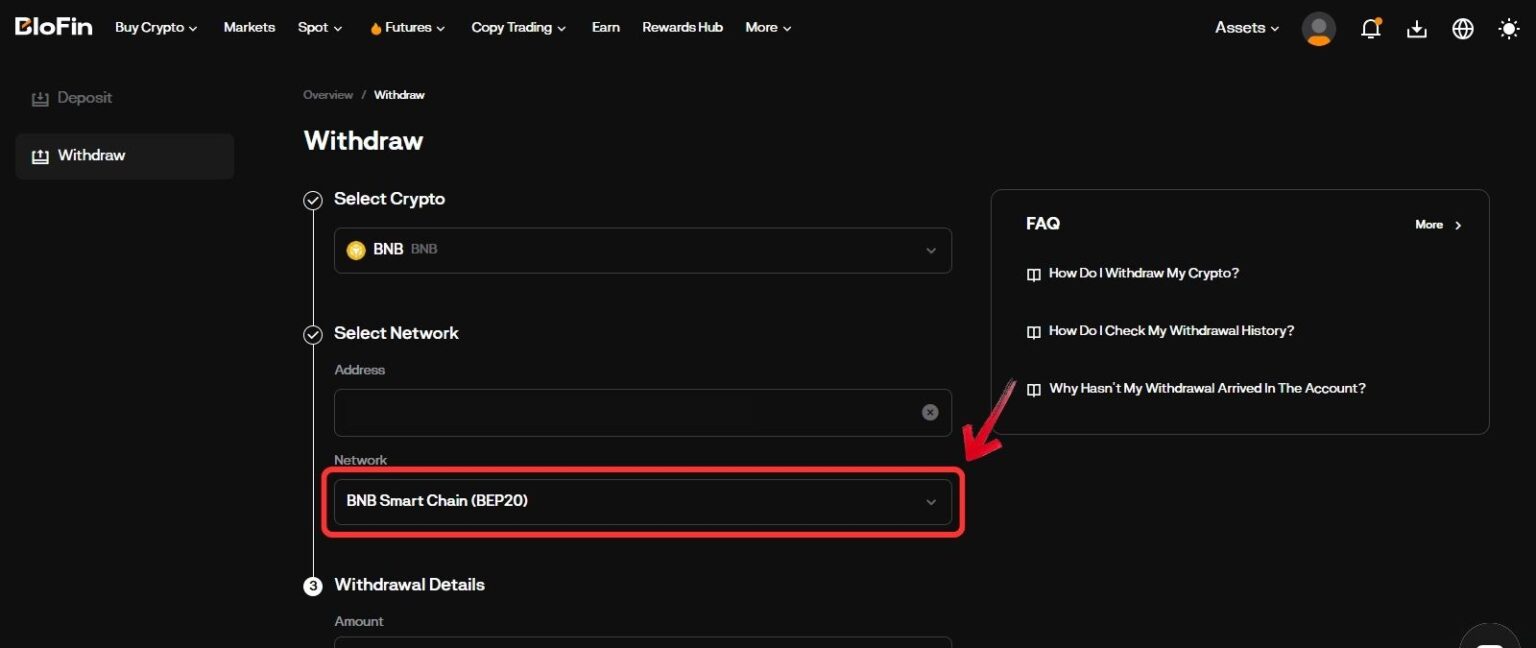This screenshot has height=648, width=1536.
Task: Open the profile avatar
Action: [1318, 28]
